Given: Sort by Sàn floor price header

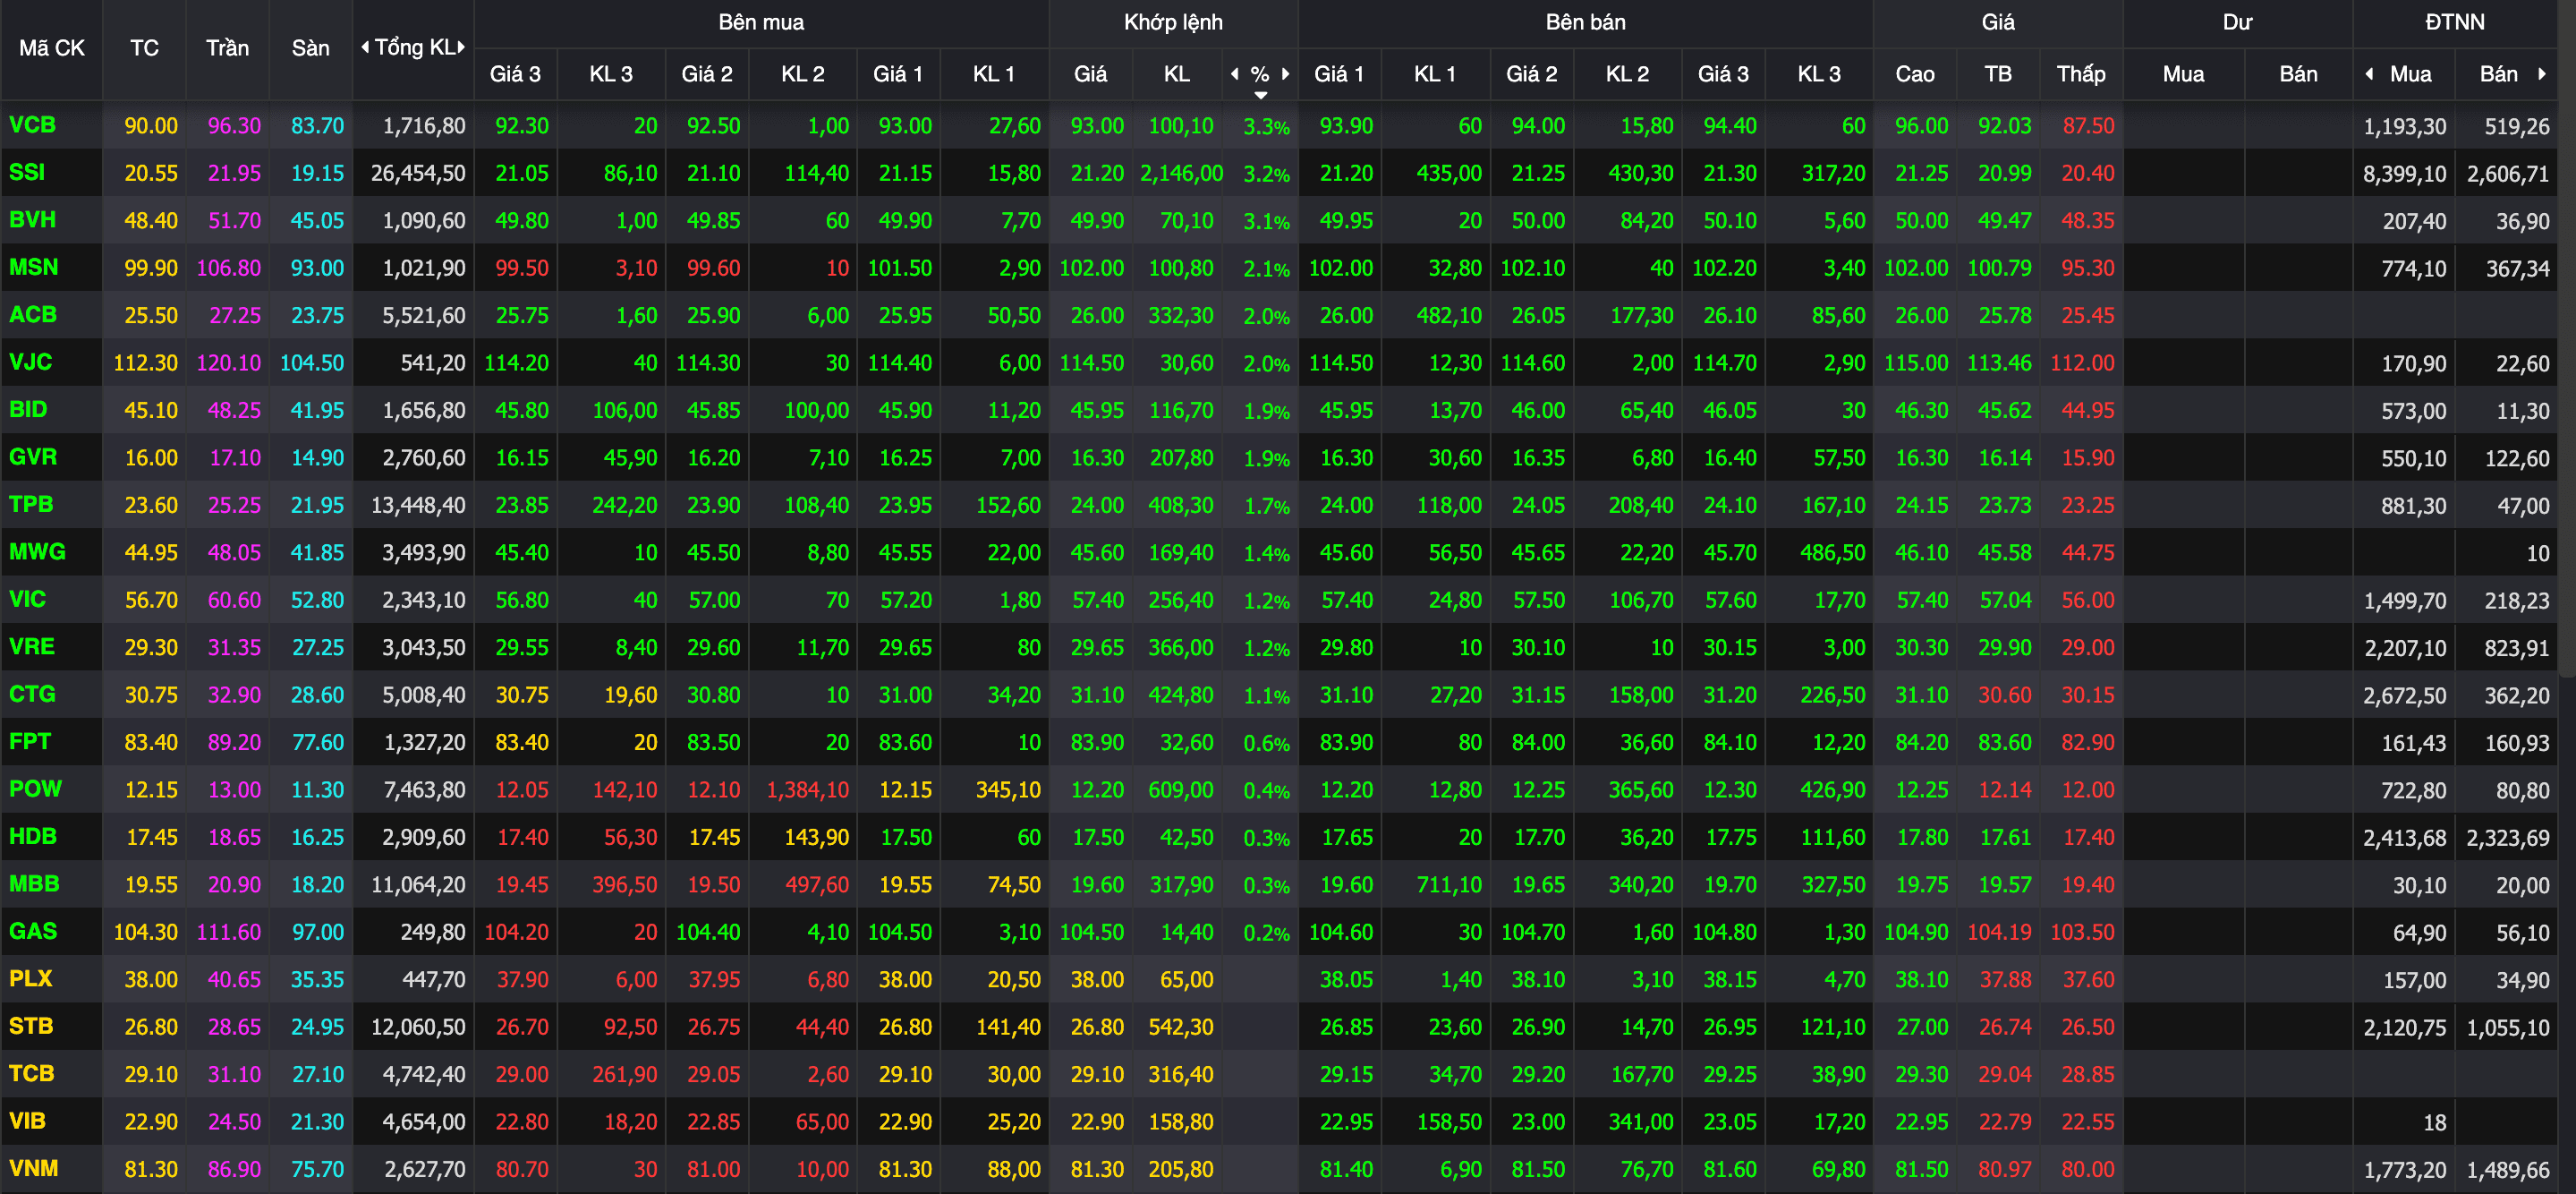Looking at the screenshot, I should coord(310,48).
